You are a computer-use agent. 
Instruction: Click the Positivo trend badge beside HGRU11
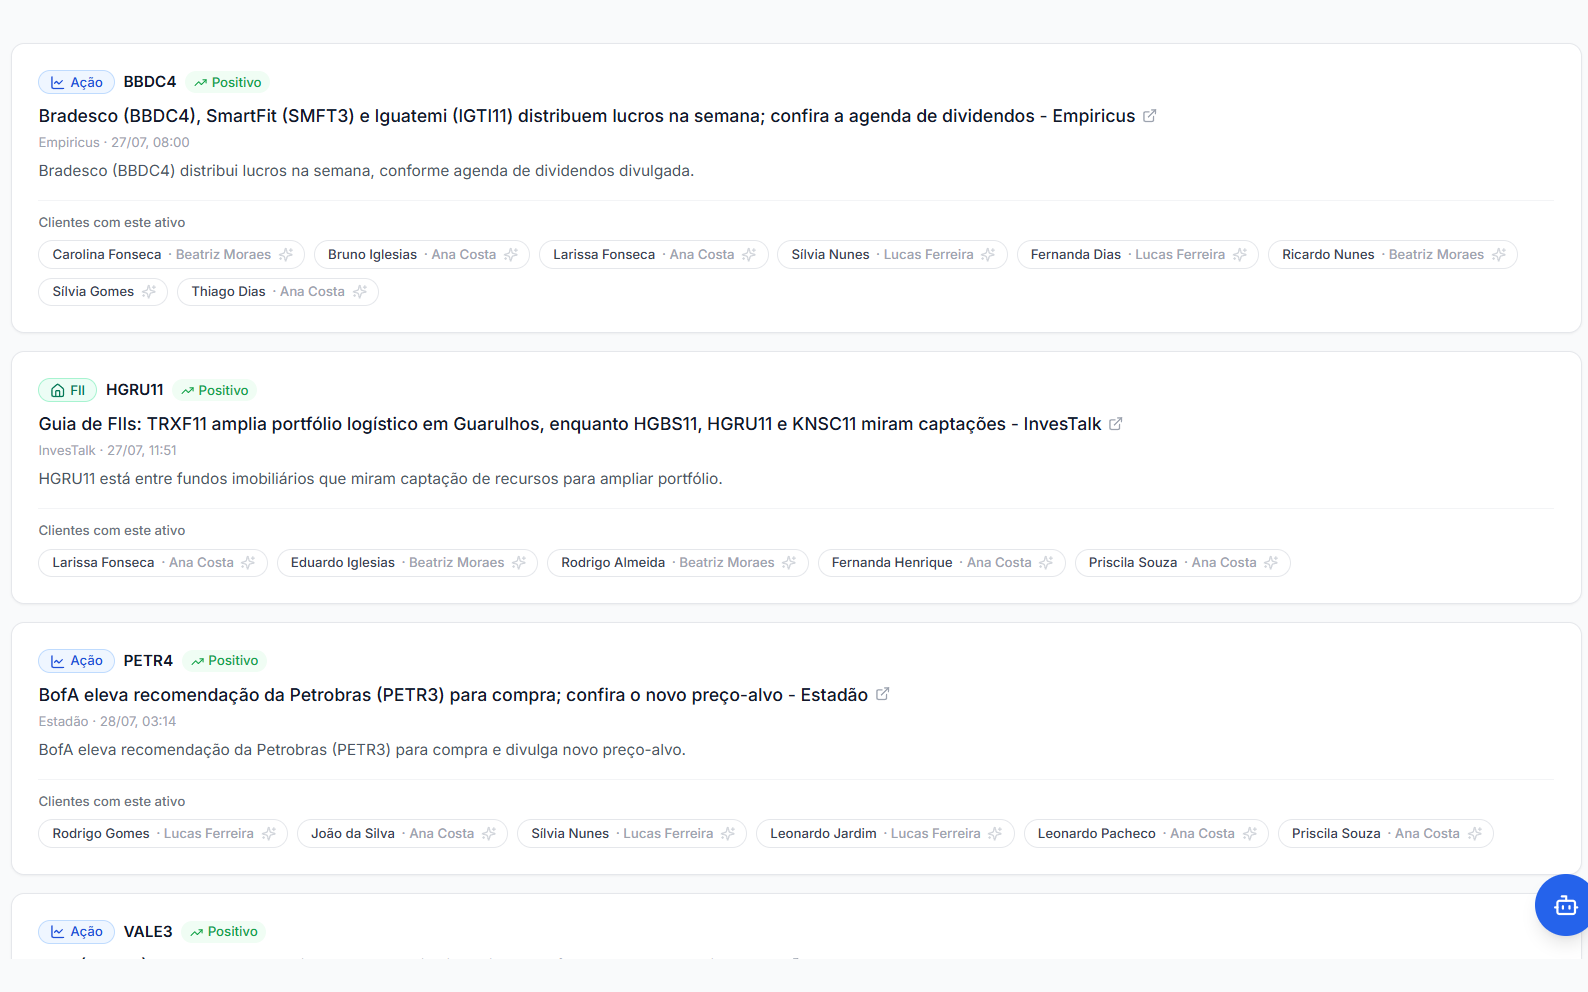point(215,390)
